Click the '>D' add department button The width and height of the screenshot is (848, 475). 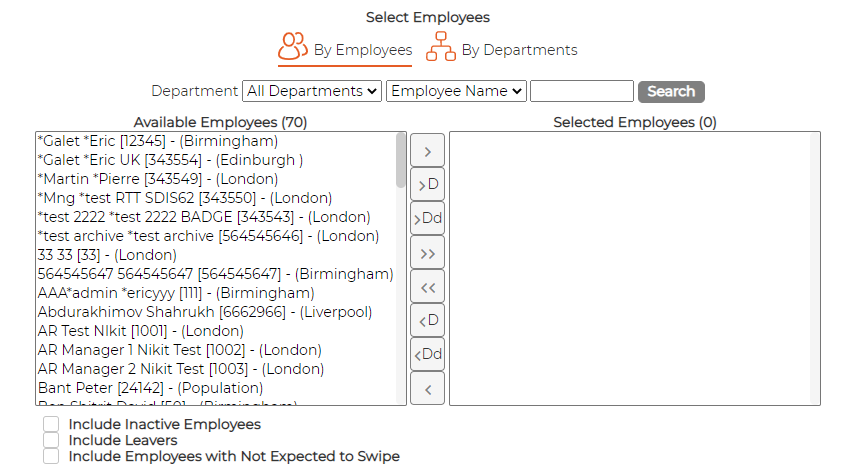427,184
